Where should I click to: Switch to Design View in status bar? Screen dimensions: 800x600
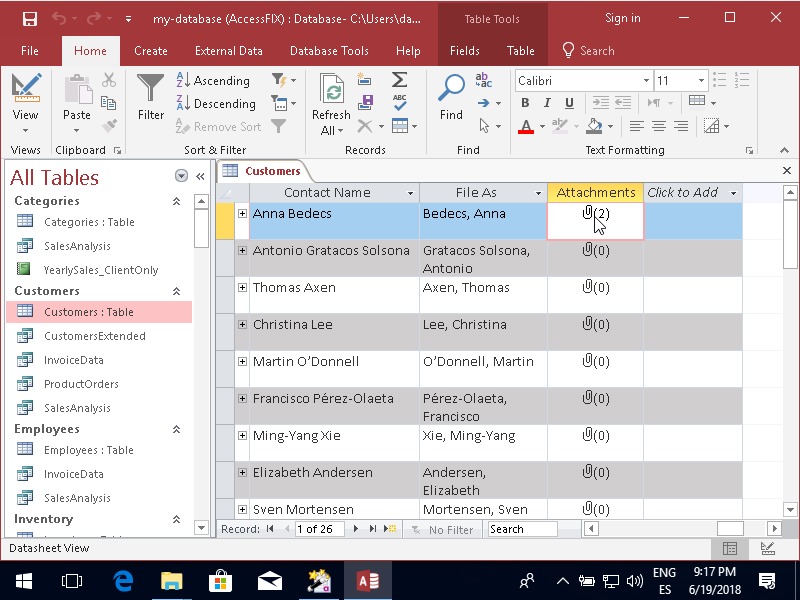coord(767,548)
